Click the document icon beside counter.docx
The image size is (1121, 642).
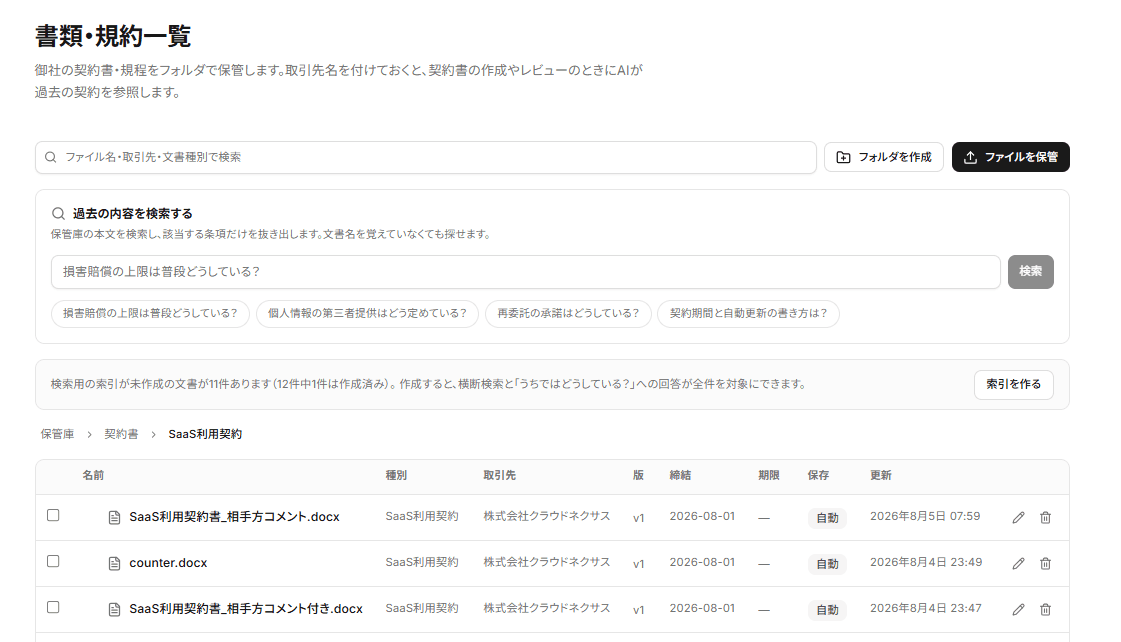tap(114, 563)
